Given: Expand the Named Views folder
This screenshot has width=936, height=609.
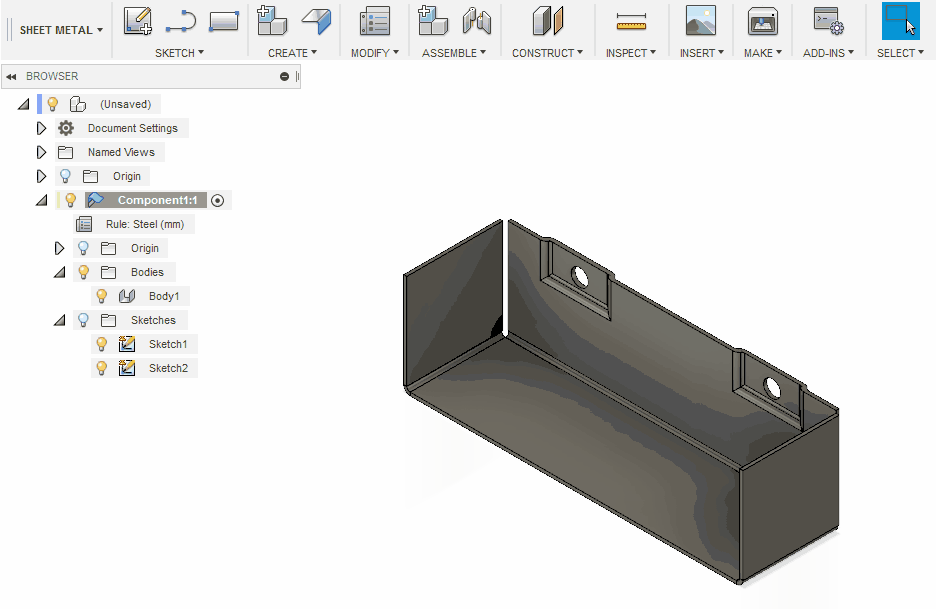Looking at the screenshot, I should [x=41, y=152].
